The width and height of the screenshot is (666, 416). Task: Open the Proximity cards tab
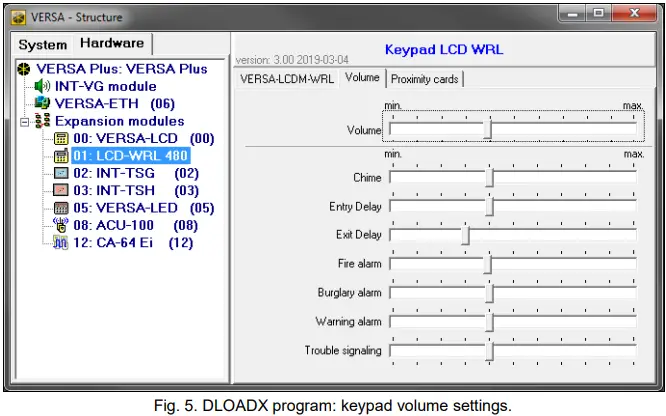pyautogui.click(x=424, y=79)
